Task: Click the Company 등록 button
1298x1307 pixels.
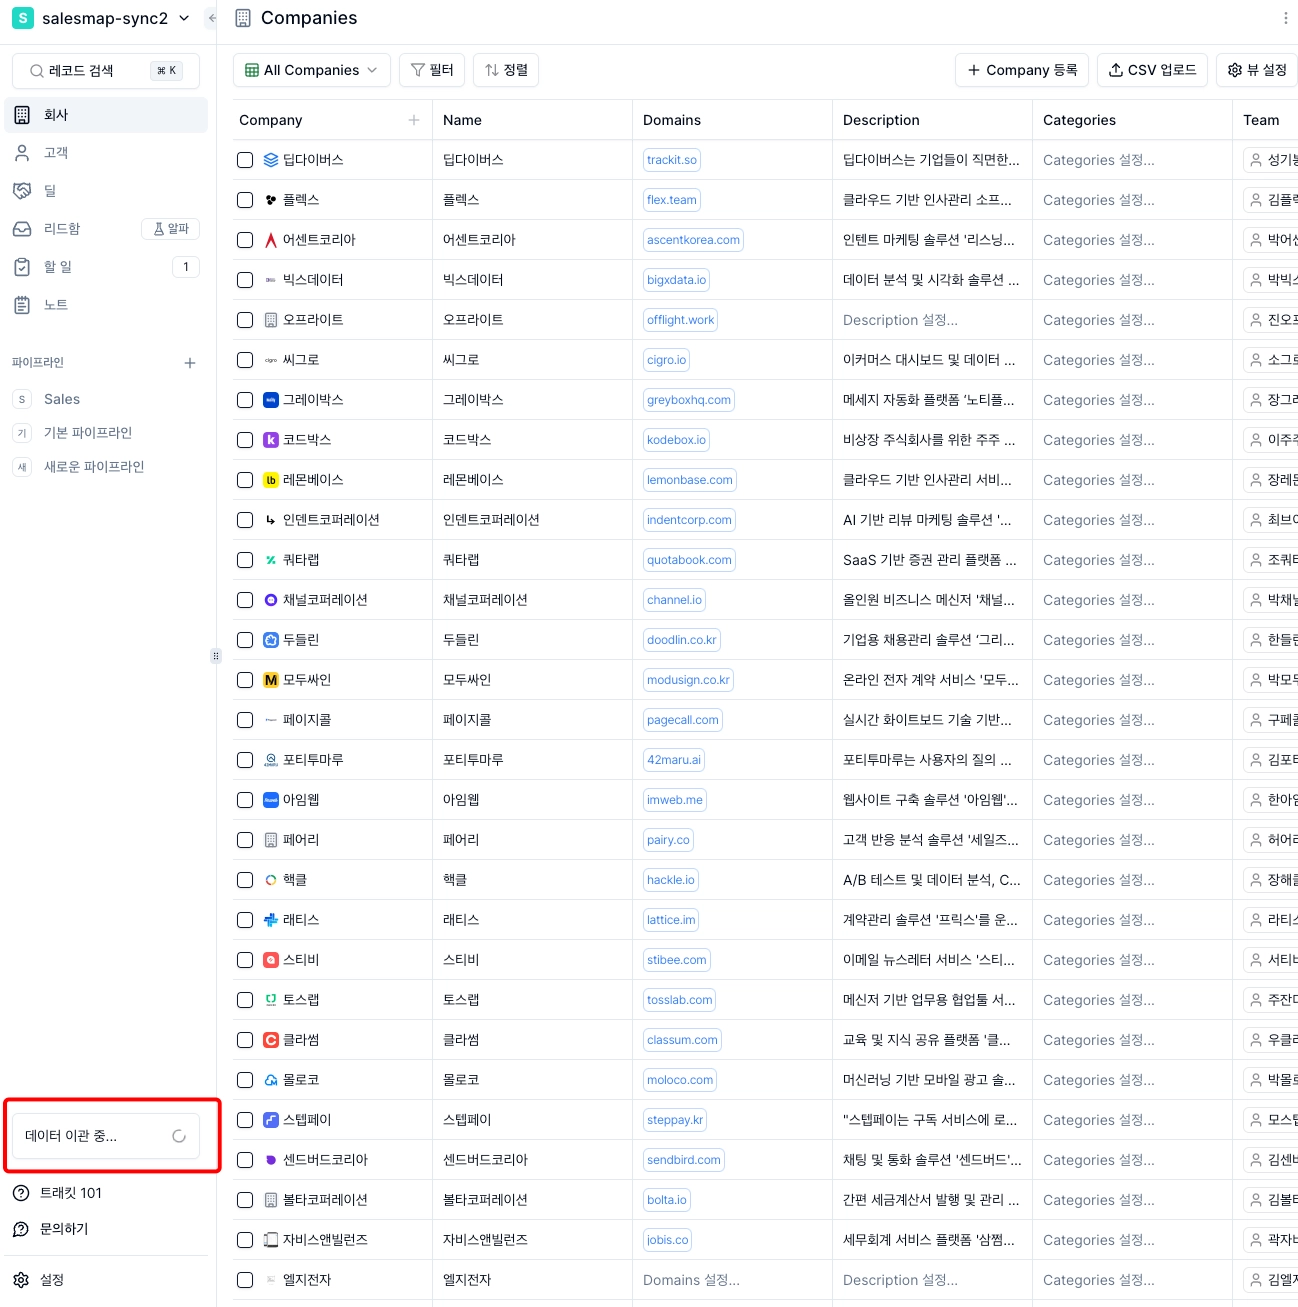Action: point(1022,70)
